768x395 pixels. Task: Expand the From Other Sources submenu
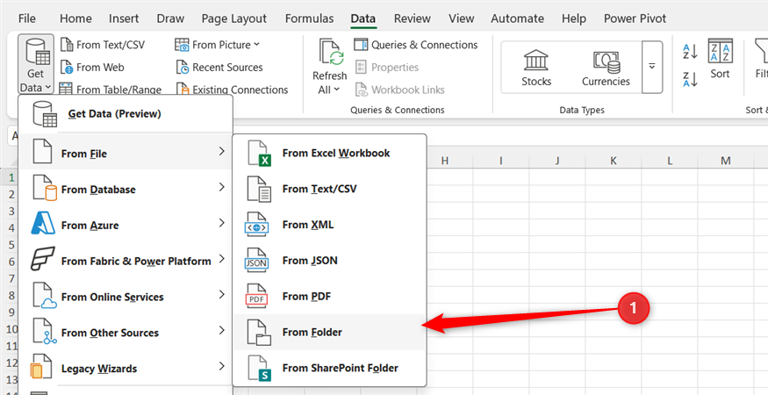pos(125,332)
